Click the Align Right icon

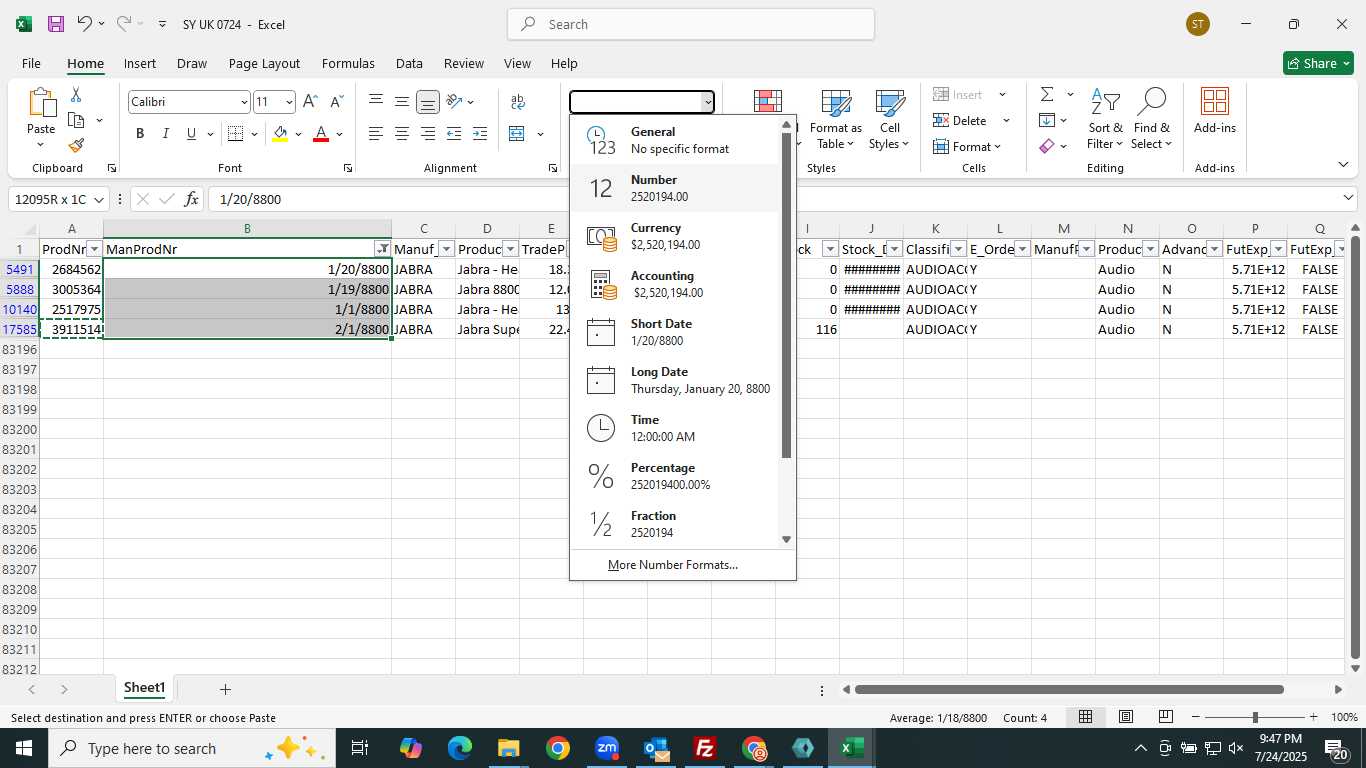point(427,134)
